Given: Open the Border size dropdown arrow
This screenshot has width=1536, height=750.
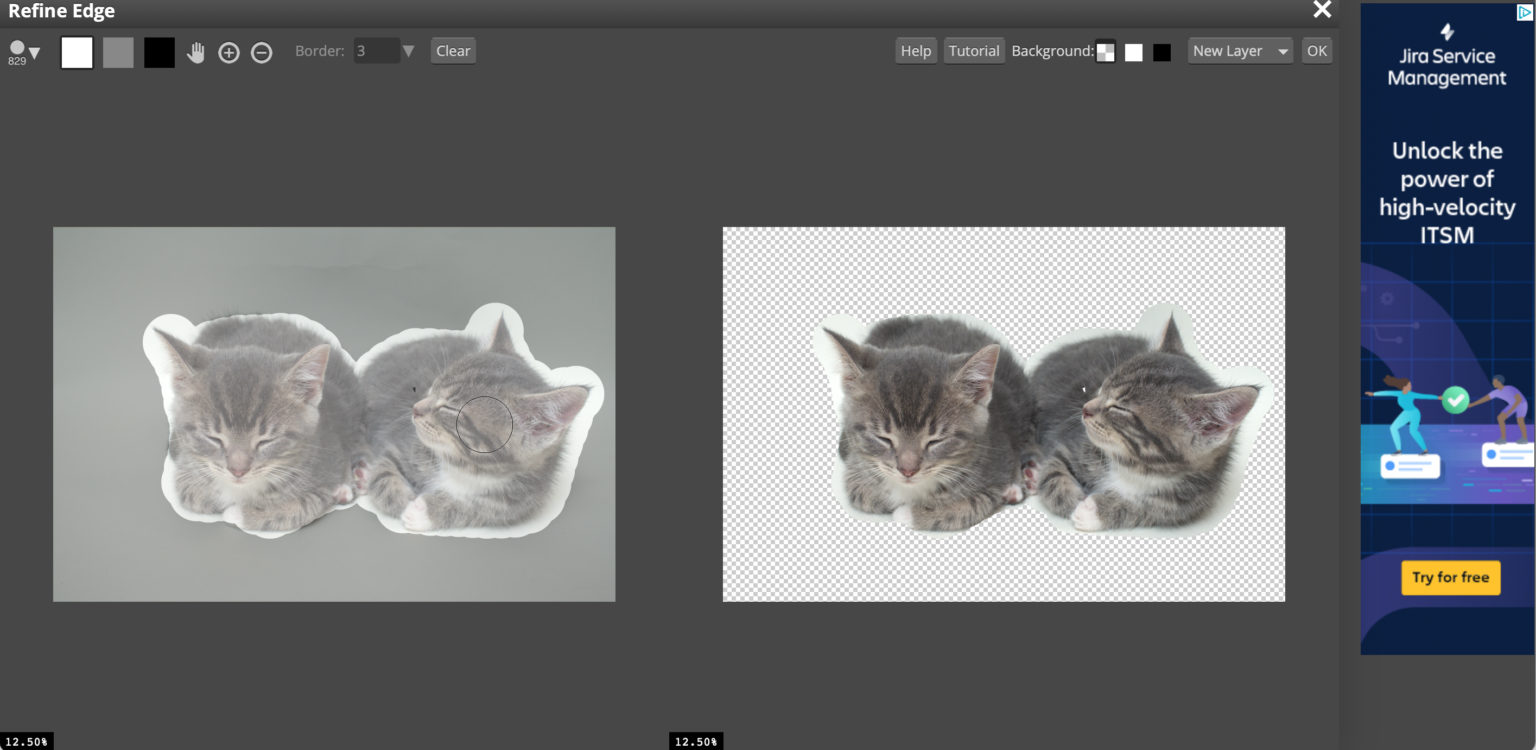Looking at the screenshot, I should [x=408, y=50].
